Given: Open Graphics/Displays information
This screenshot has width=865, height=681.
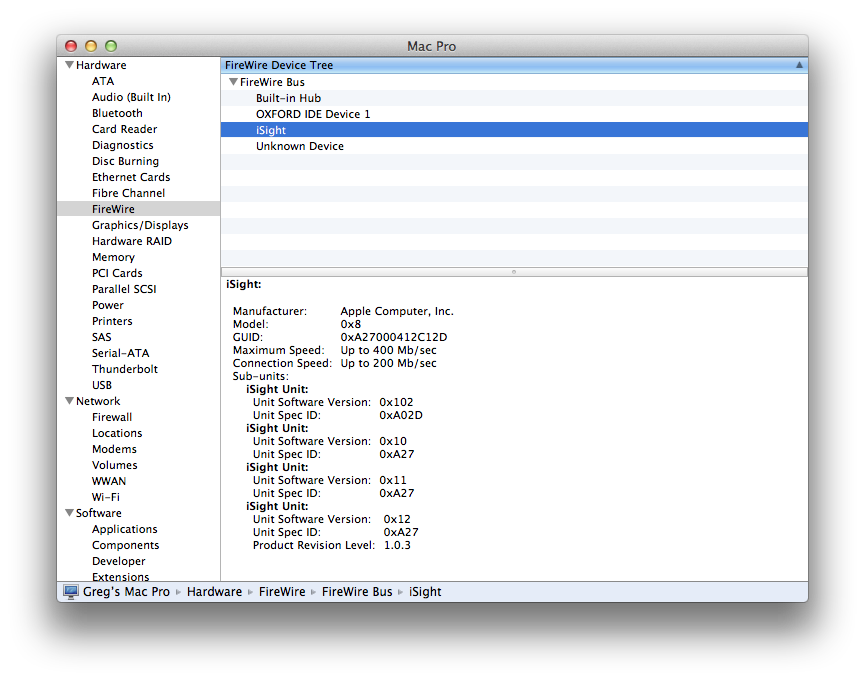Looking at the screenshot, I should point(140,225).
